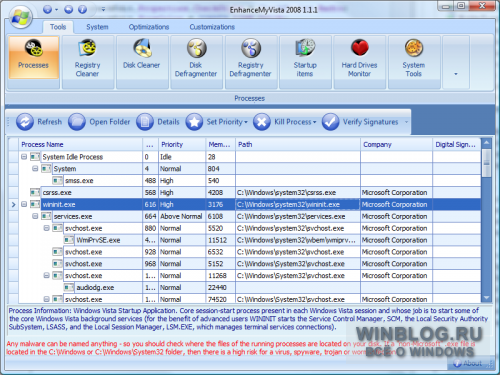Click the 'Above Normal' priority cell
Viewport: 500px width, 375px height.
pos(182,216)
